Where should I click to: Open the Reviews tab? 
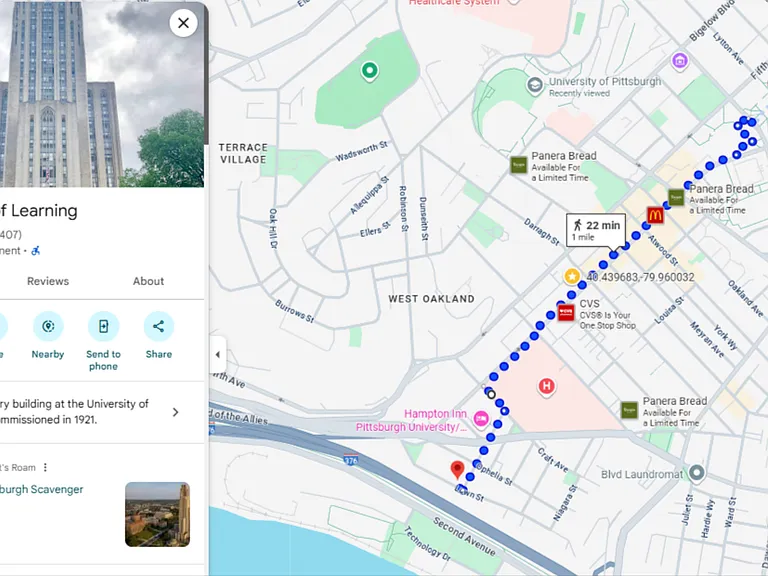[48, 281]
